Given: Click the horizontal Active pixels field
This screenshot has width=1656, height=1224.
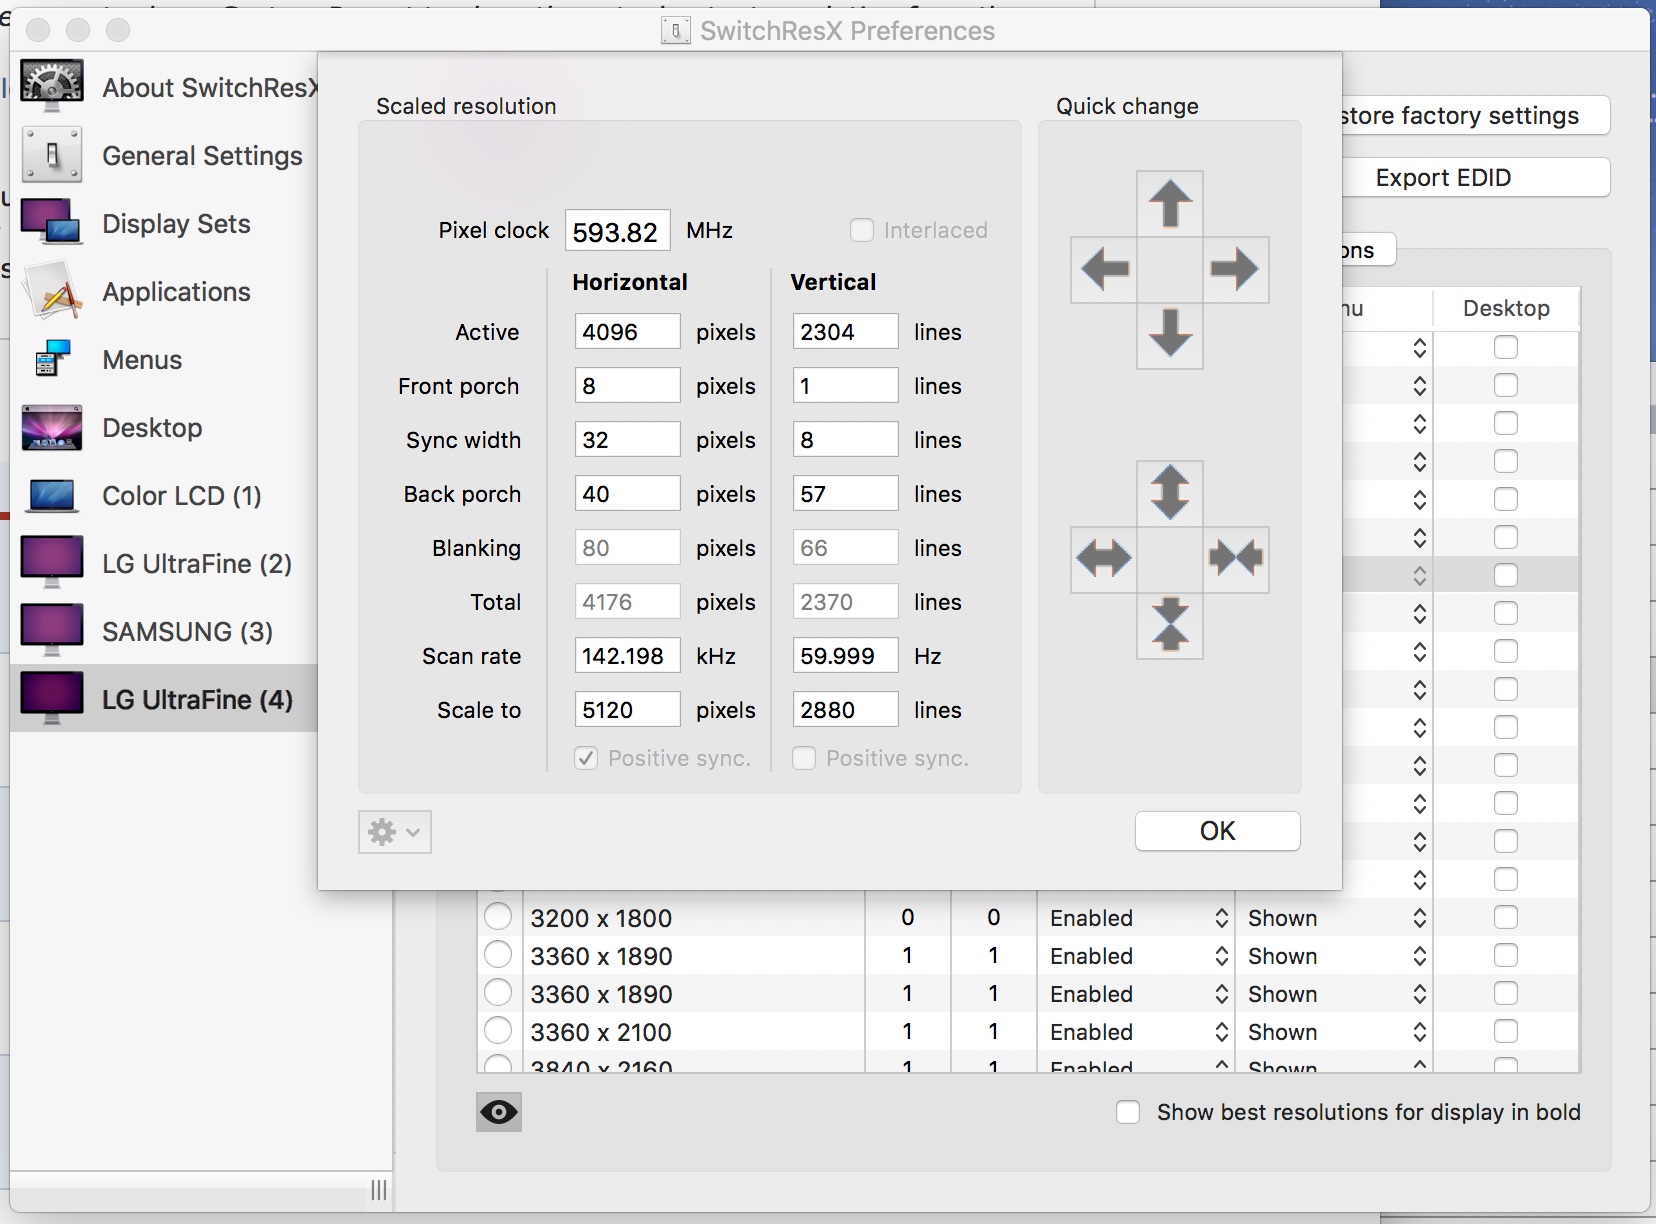Looking at the screenshot, I should (x=627, y=331).
